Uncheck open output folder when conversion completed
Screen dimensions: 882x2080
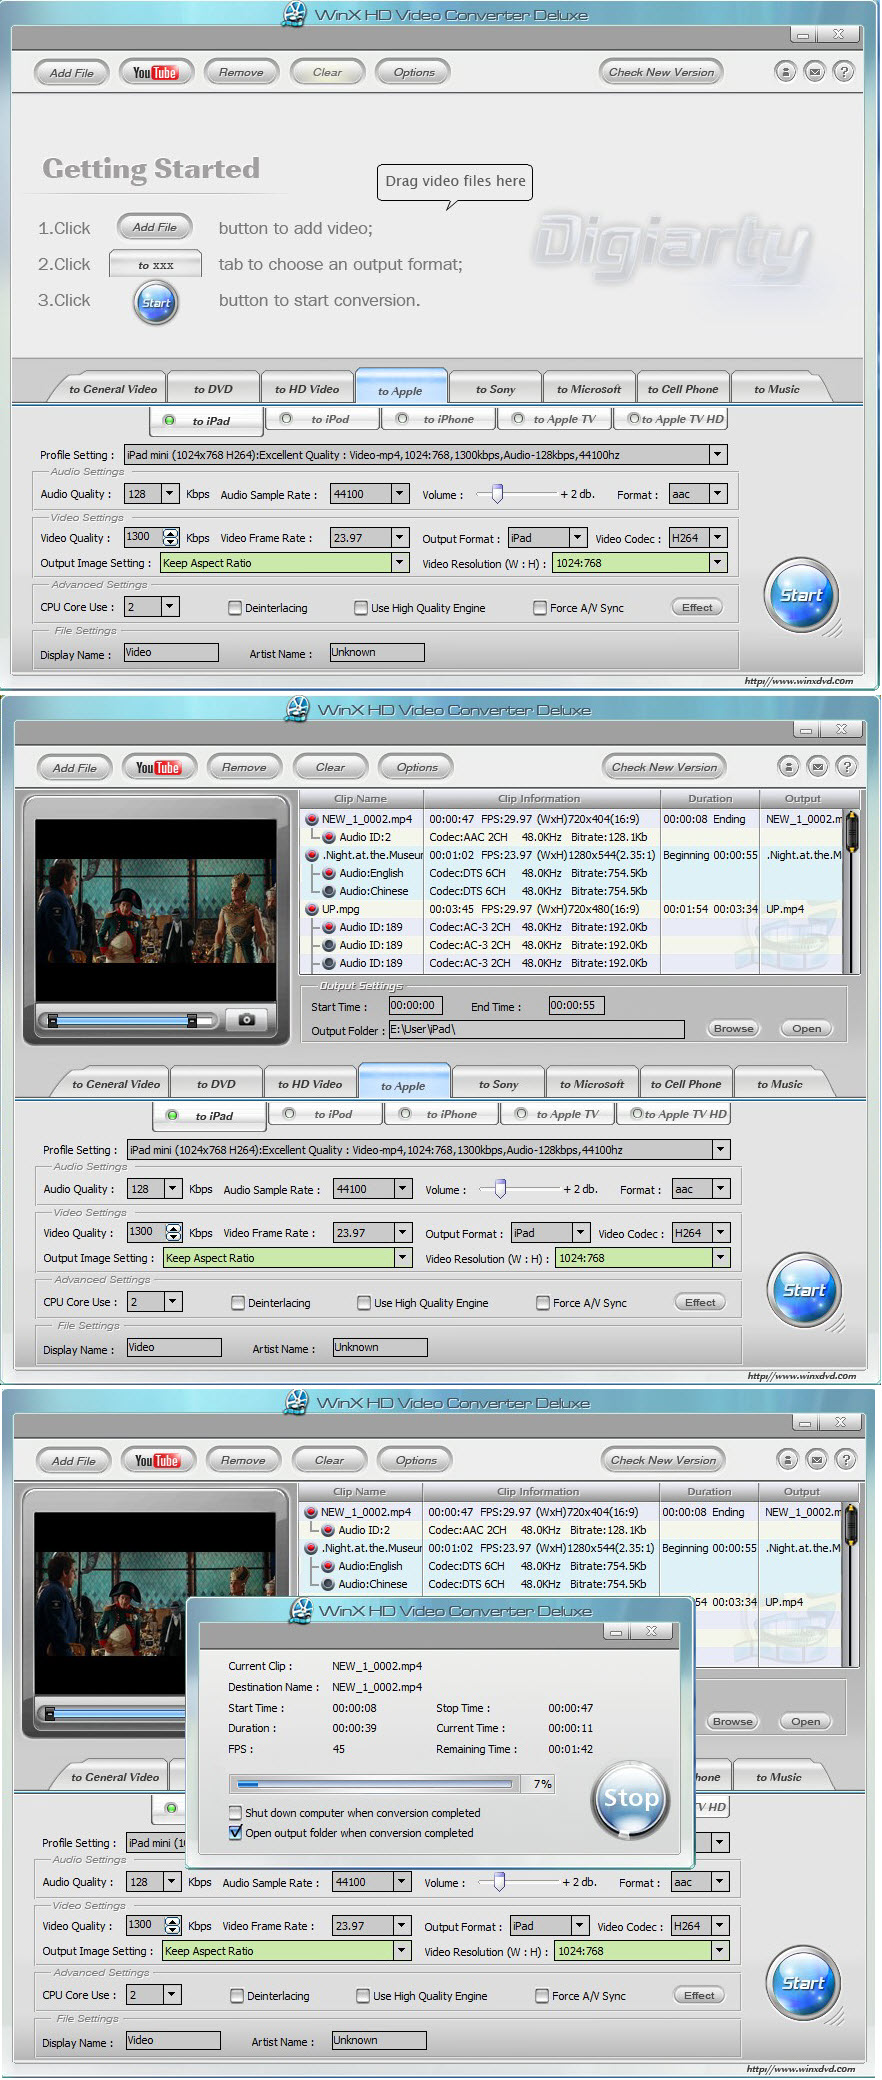point(235,1832)
